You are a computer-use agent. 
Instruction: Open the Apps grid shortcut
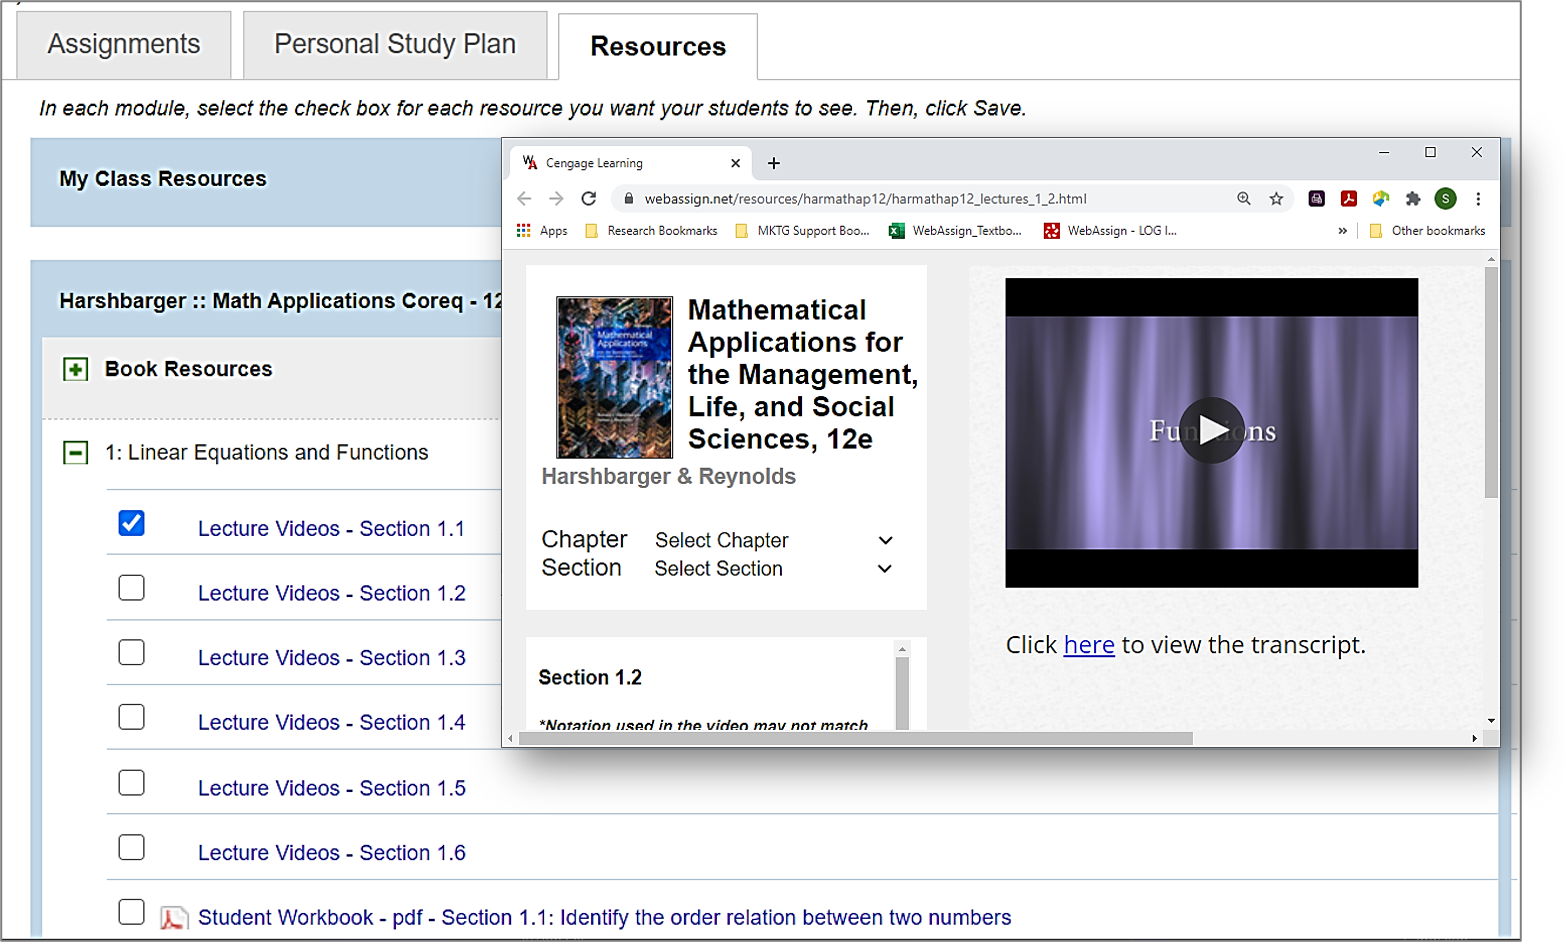(x=541, y=231)
